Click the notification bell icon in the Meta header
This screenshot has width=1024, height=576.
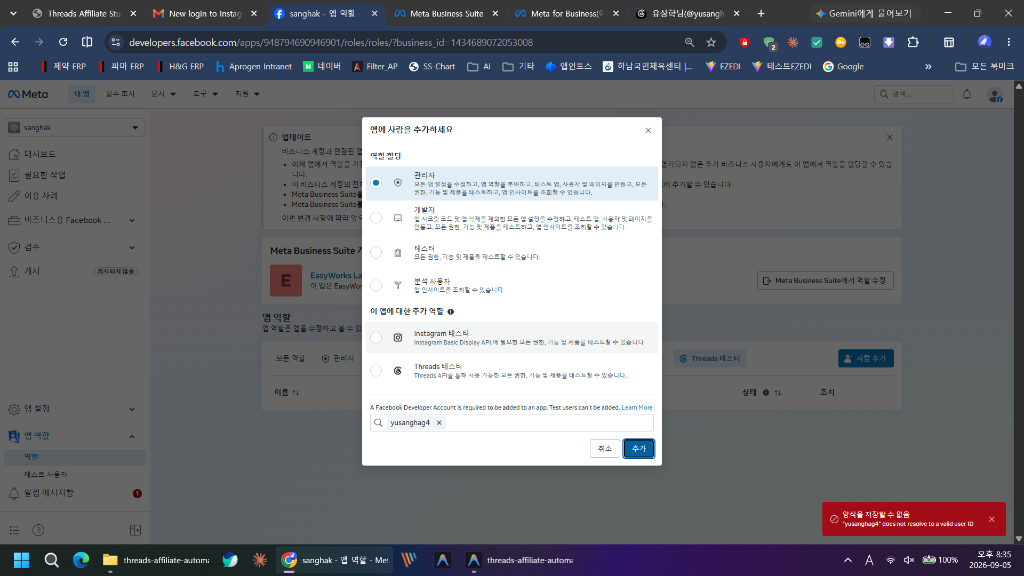click(967, 94)
